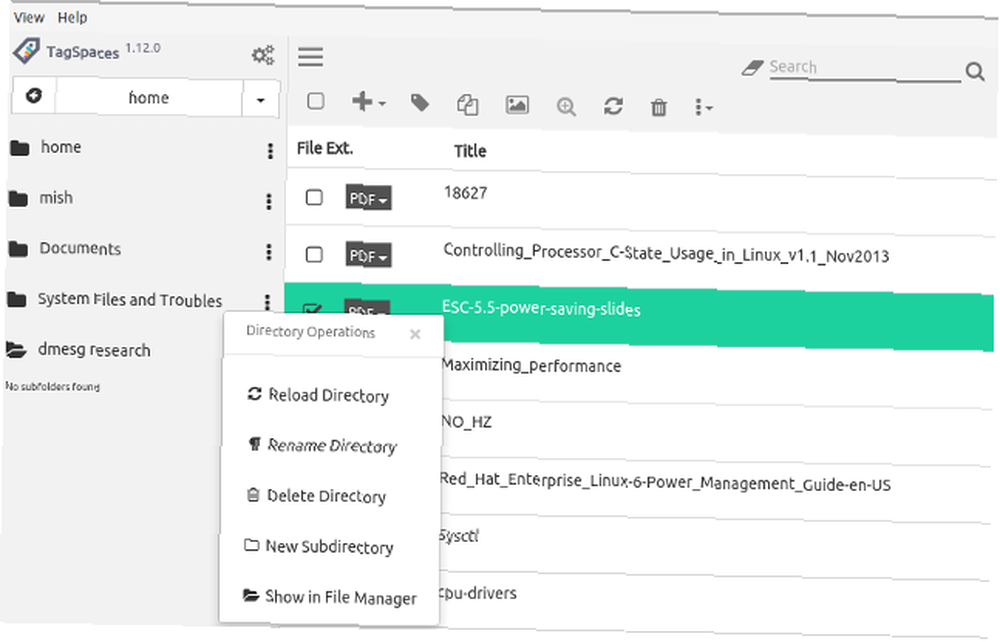Viewport: 1000px width, 642px height.
Task: Open the mish folder options dots
Action: click(x=268, y=201)
